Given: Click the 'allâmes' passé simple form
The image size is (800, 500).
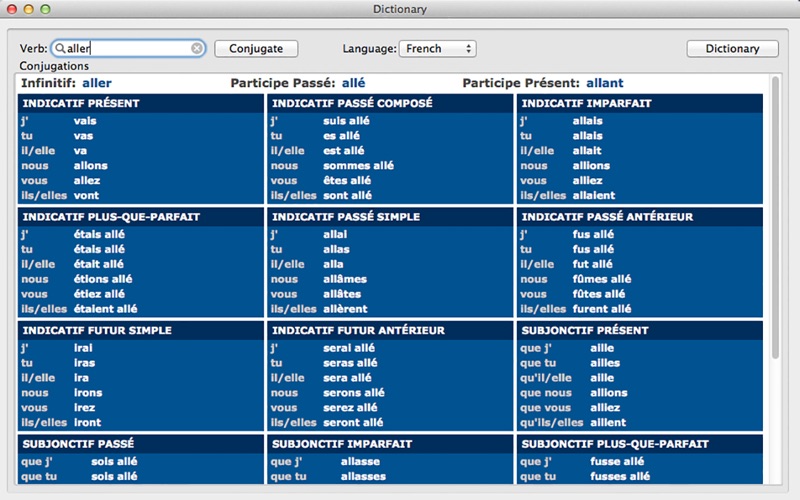Looking at the screenshot, I should coord(345,279).
